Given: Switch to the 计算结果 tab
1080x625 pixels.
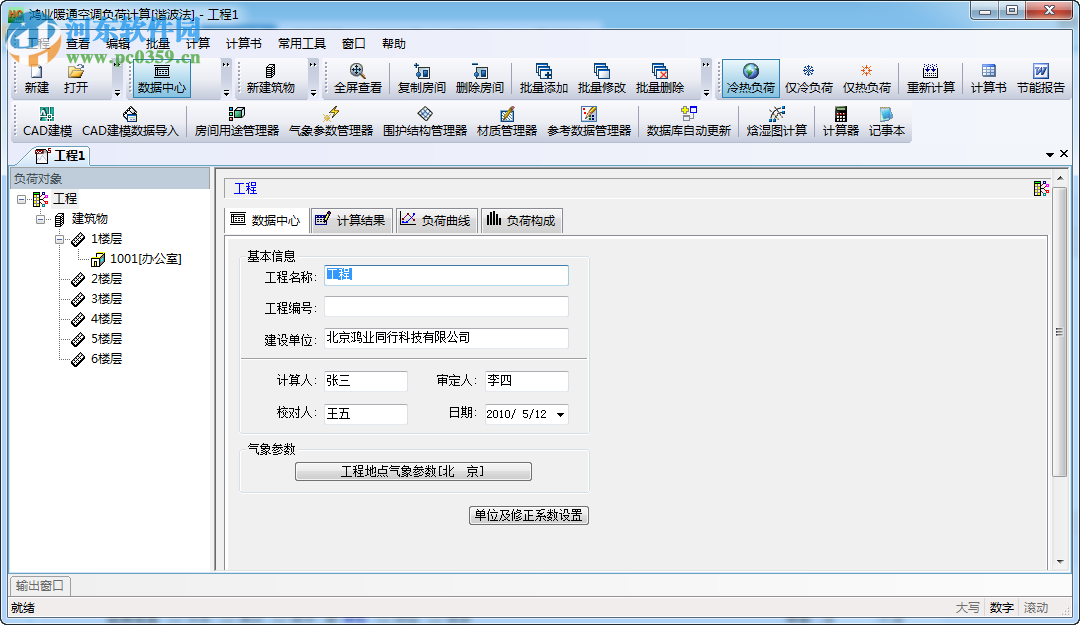Looking at the screenshot, I should pos(351,221).
